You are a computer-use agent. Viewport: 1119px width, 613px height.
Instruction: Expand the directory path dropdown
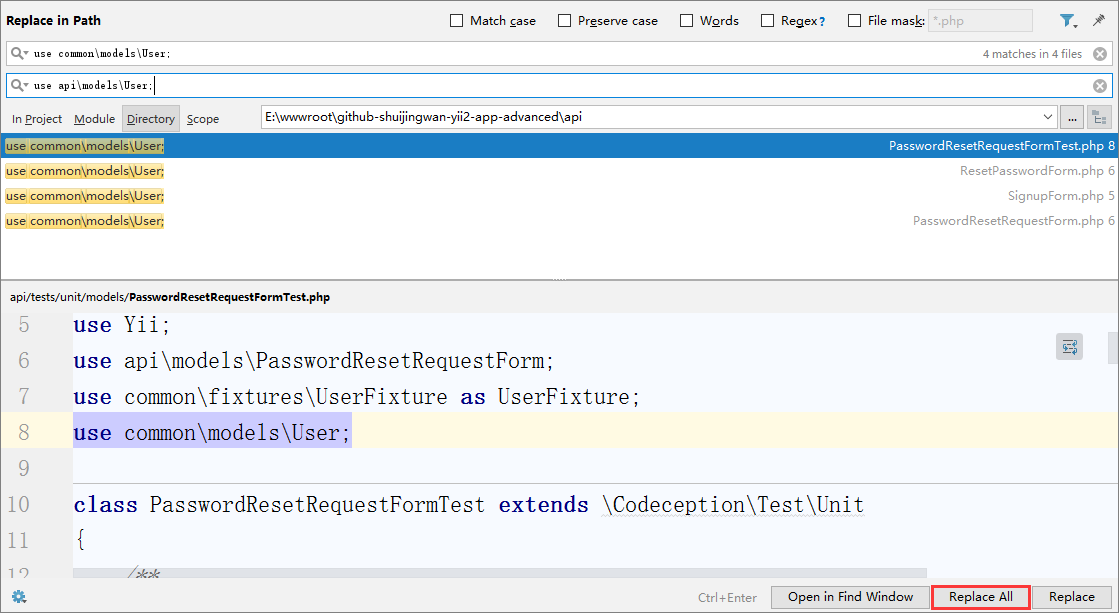coord(1047,118)
